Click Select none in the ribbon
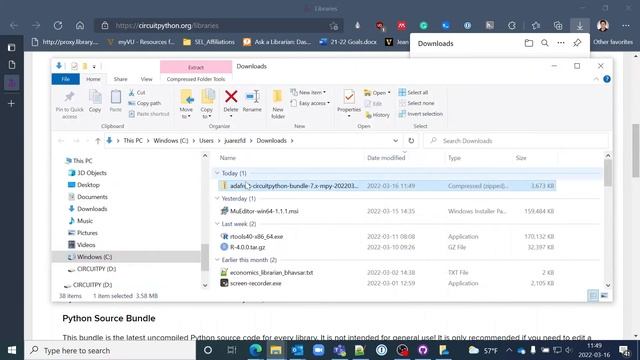The height and width of the screenshot is (360, 640). (416, 103)
